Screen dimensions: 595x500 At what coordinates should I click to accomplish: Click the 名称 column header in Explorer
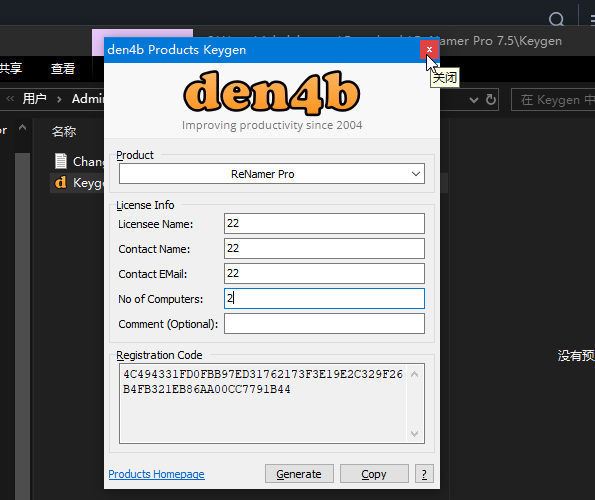pyautogui.click(x=64, y=132)
